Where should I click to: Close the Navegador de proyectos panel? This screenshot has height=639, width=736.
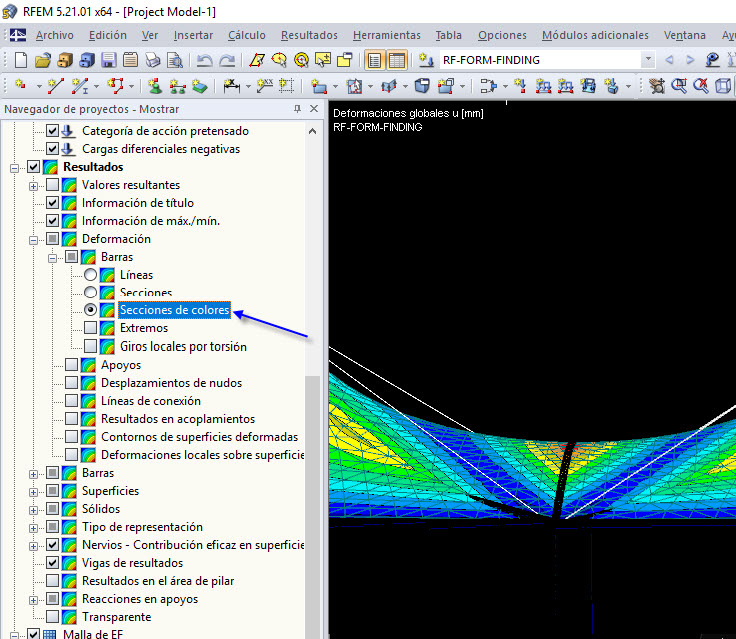pos(313,108)
